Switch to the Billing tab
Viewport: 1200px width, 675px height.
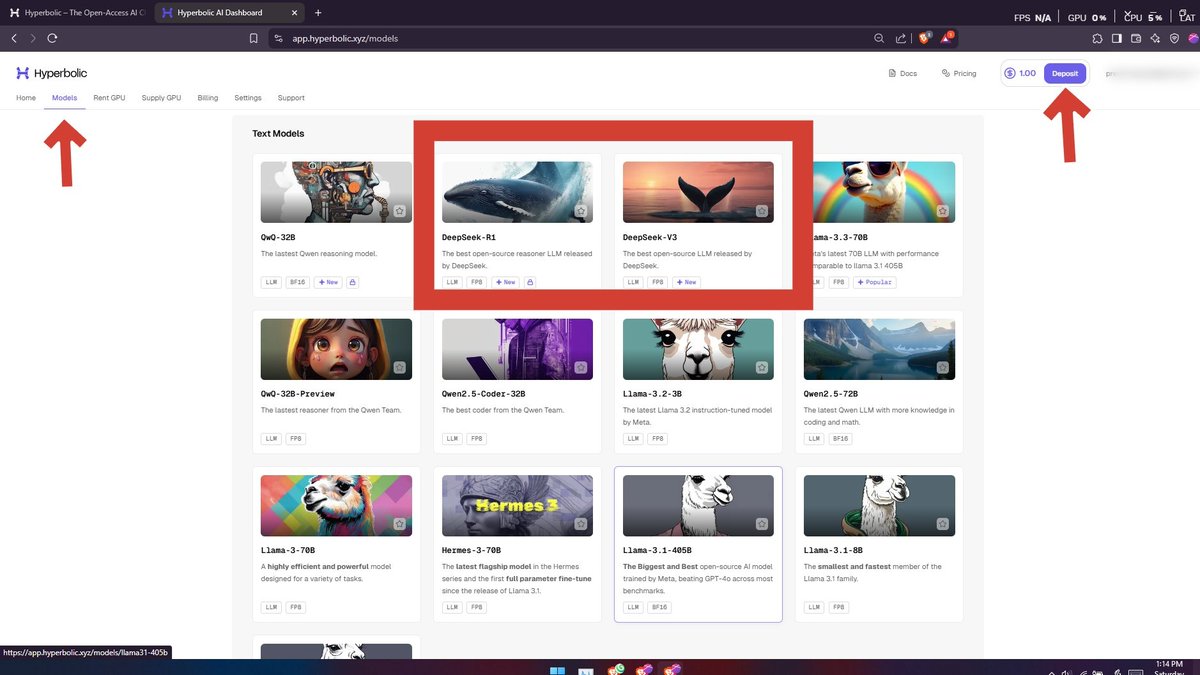click(208, 98)
